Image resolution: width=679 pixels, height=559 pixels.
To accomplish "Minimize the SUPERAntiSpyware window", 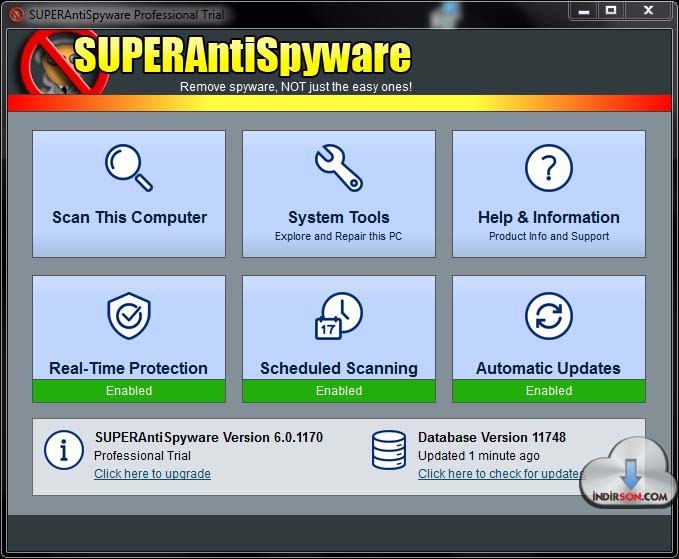I will [584, 11].
